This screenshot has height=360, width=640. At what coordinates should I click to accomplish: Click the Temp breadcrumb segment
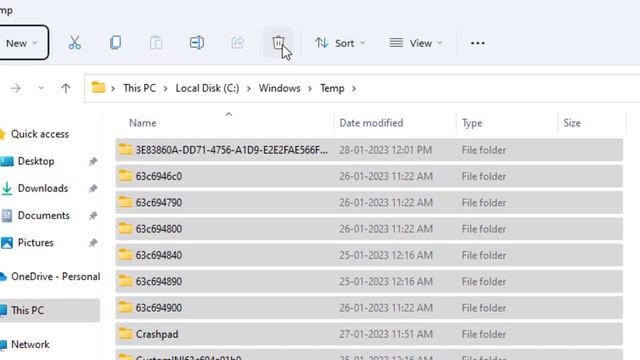332,88
